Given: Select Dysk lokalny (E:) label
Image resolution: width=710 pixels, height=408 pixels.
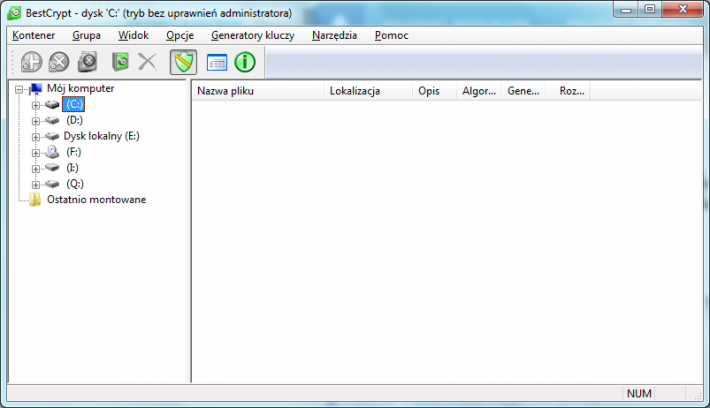Looking at the screenshot, I should click(101, 136).
